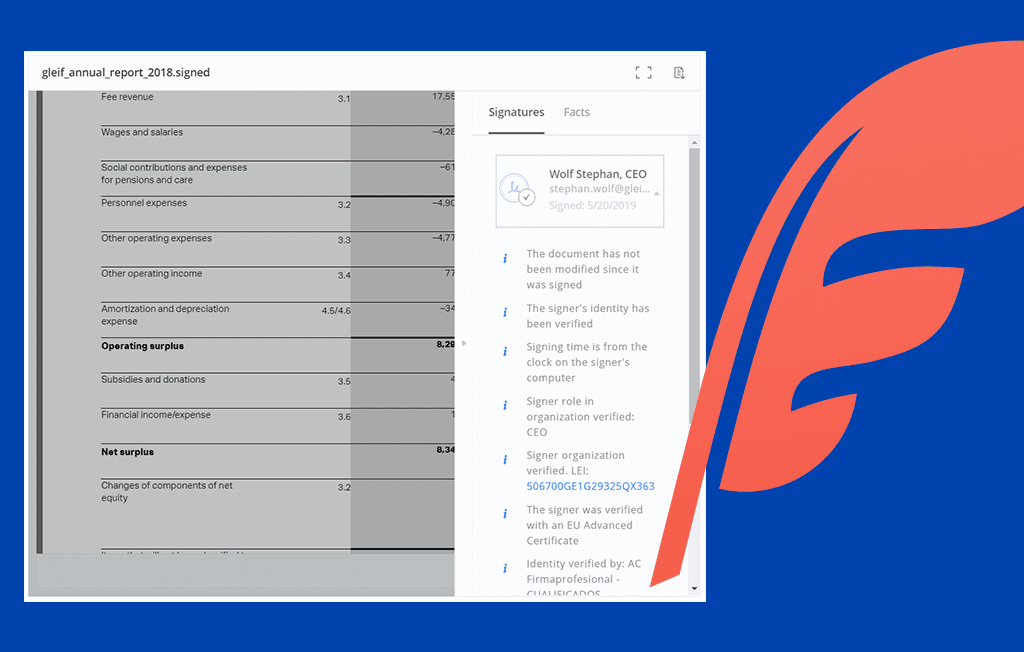Viewport: 1024px width, 652px height.
Task: Click the 'Personnel expenses' row label
Action: [x=144, y=203]
